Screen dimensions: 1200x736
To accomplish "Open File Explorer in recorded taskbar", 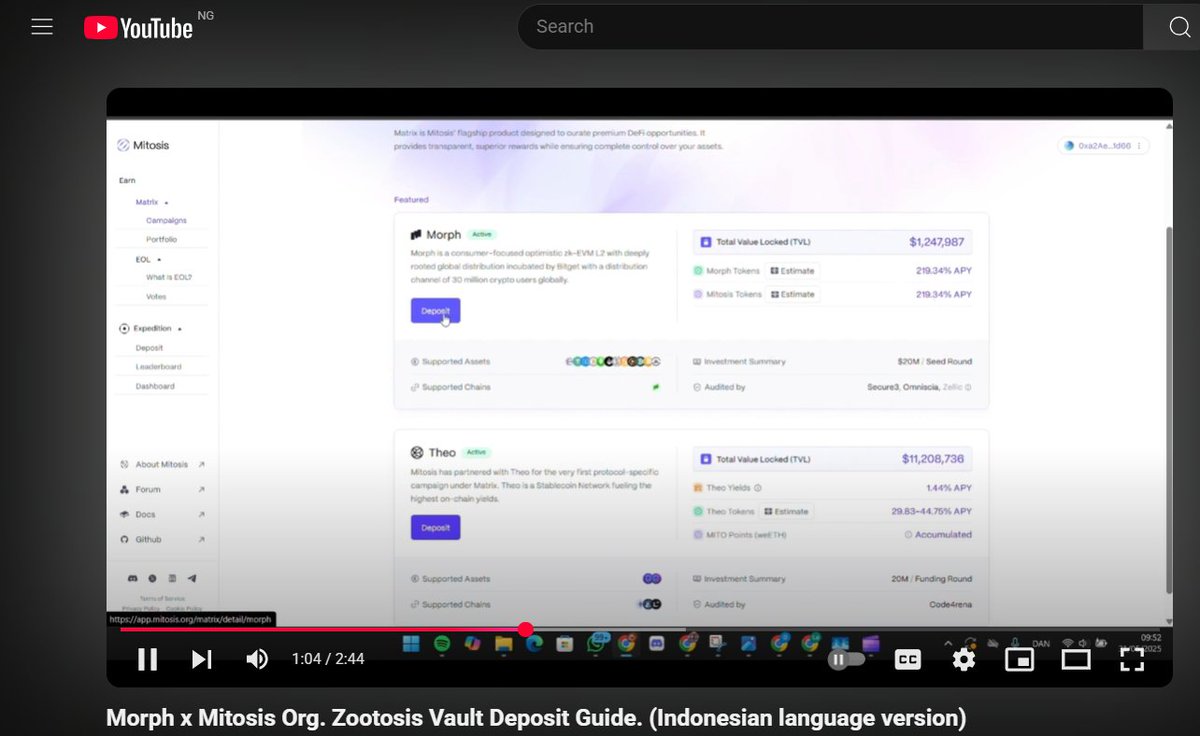I will 503,645.
